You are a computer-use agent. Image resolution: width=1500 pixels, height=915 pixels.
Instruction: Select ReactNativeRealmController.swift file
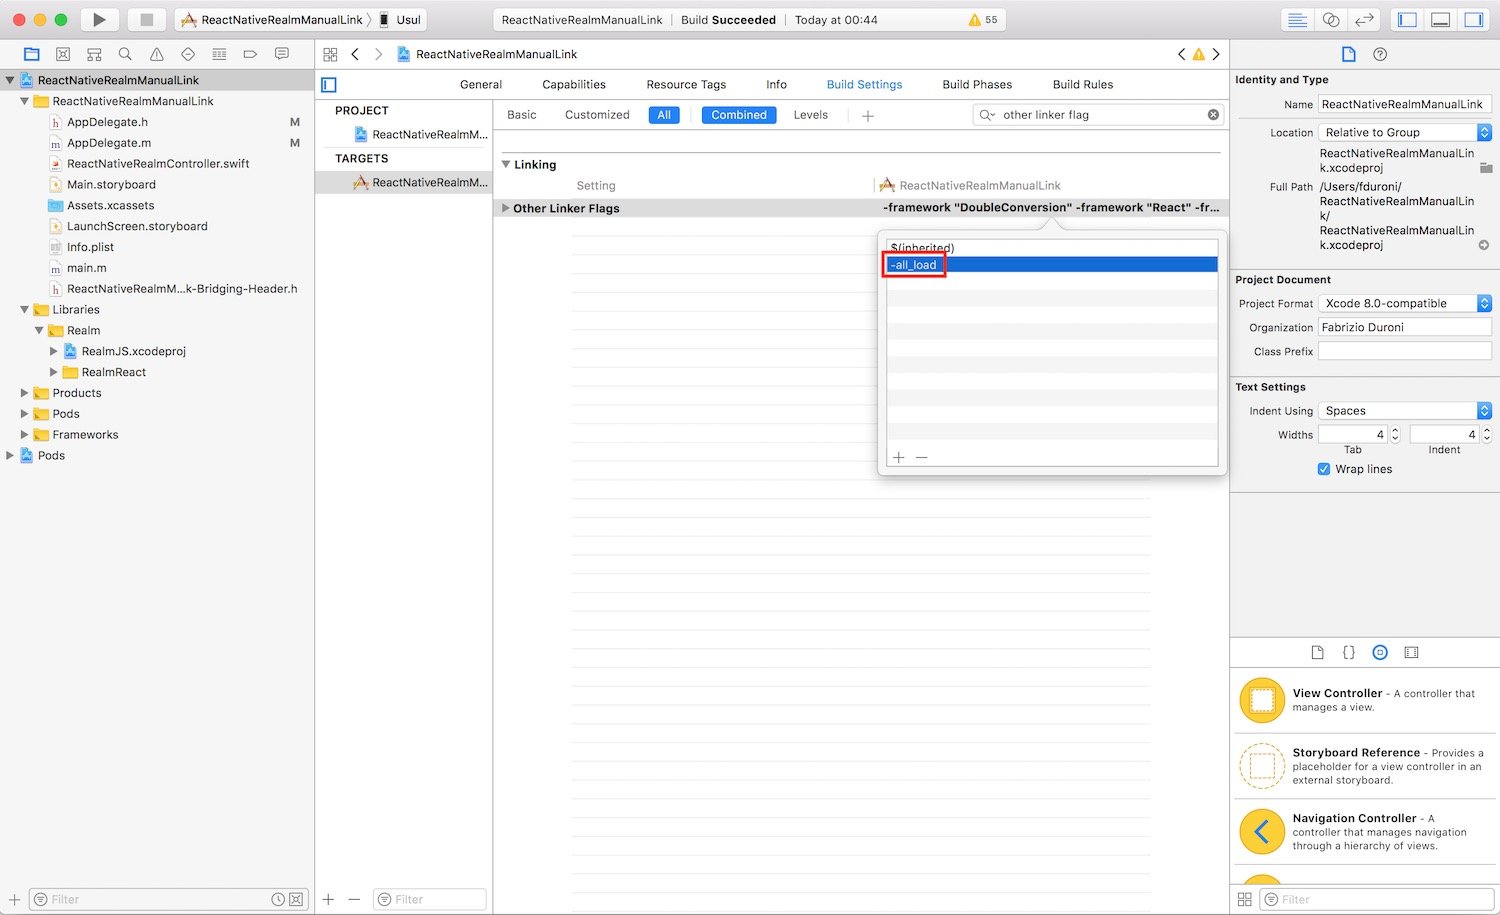point(158,164)
